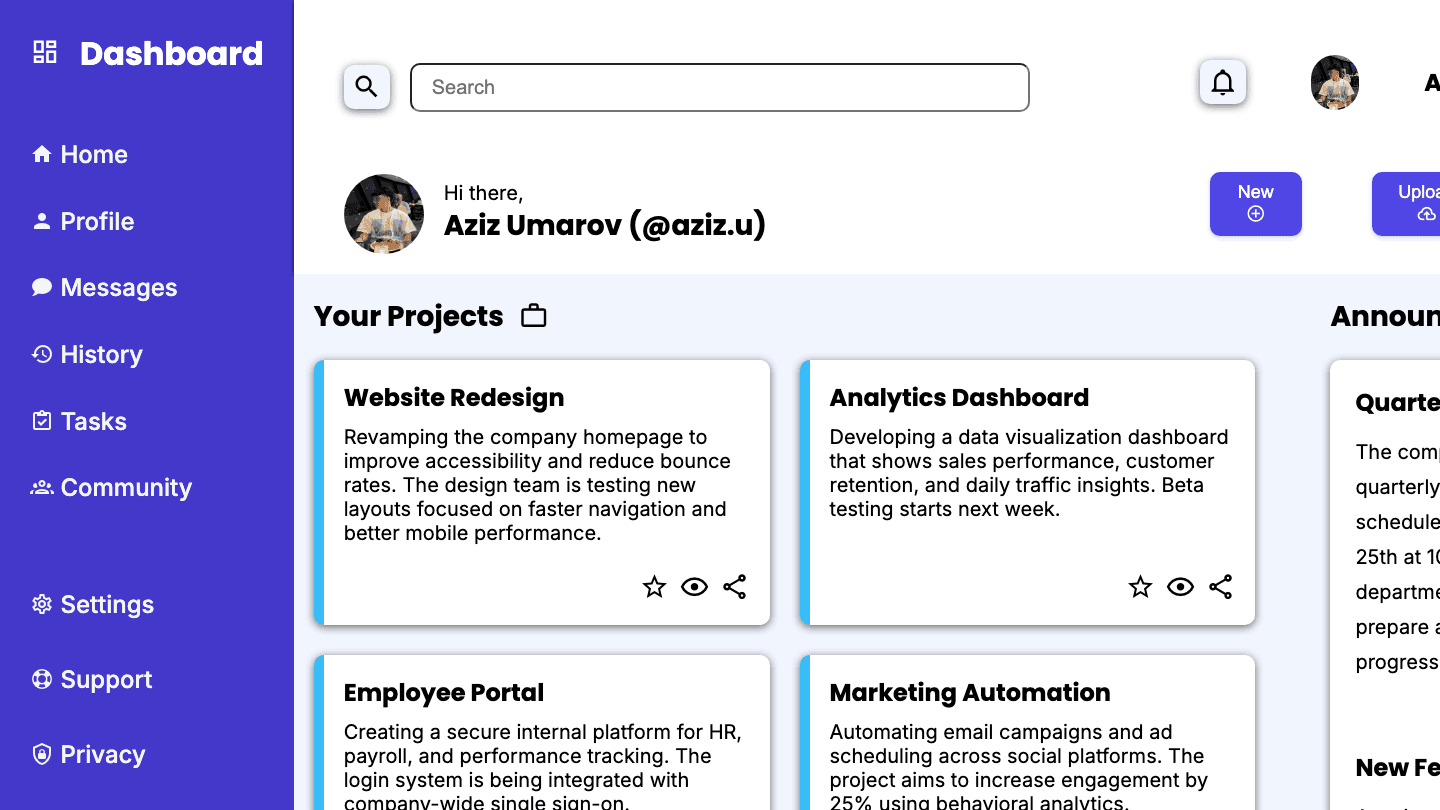Click the Dashboard title text
The height and width of the screenshot is (810, 1440).
click(171, 53)
